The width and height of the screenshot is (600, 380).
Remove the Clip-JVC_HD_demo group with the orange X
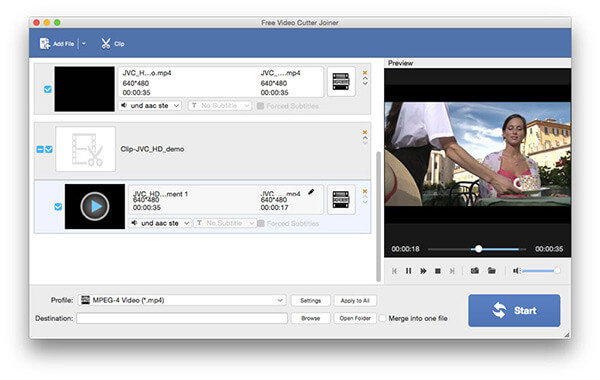point(365,132)
